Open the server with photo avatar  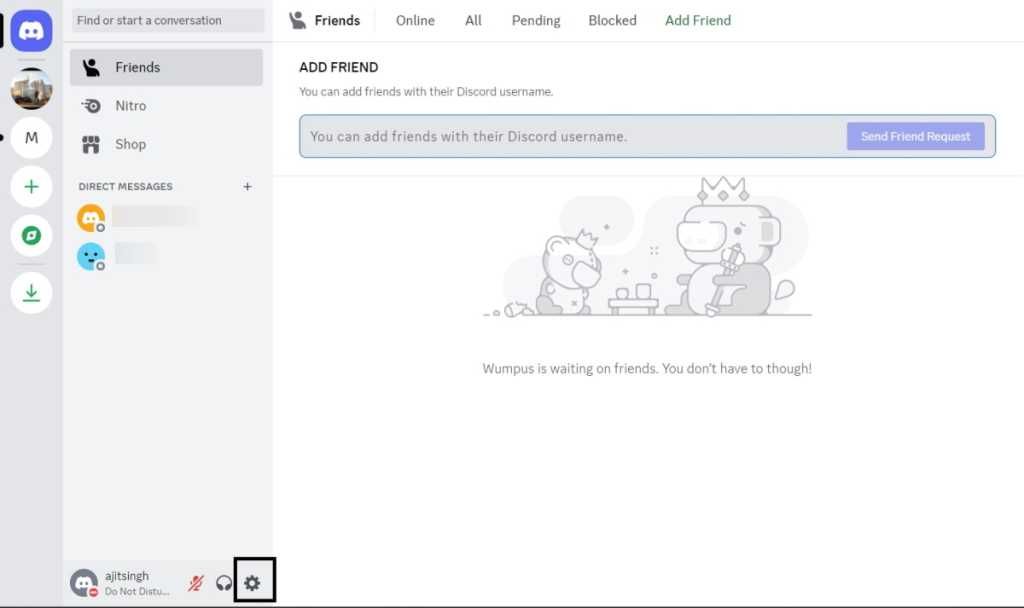pyautogui.click(x=31, y=89)
